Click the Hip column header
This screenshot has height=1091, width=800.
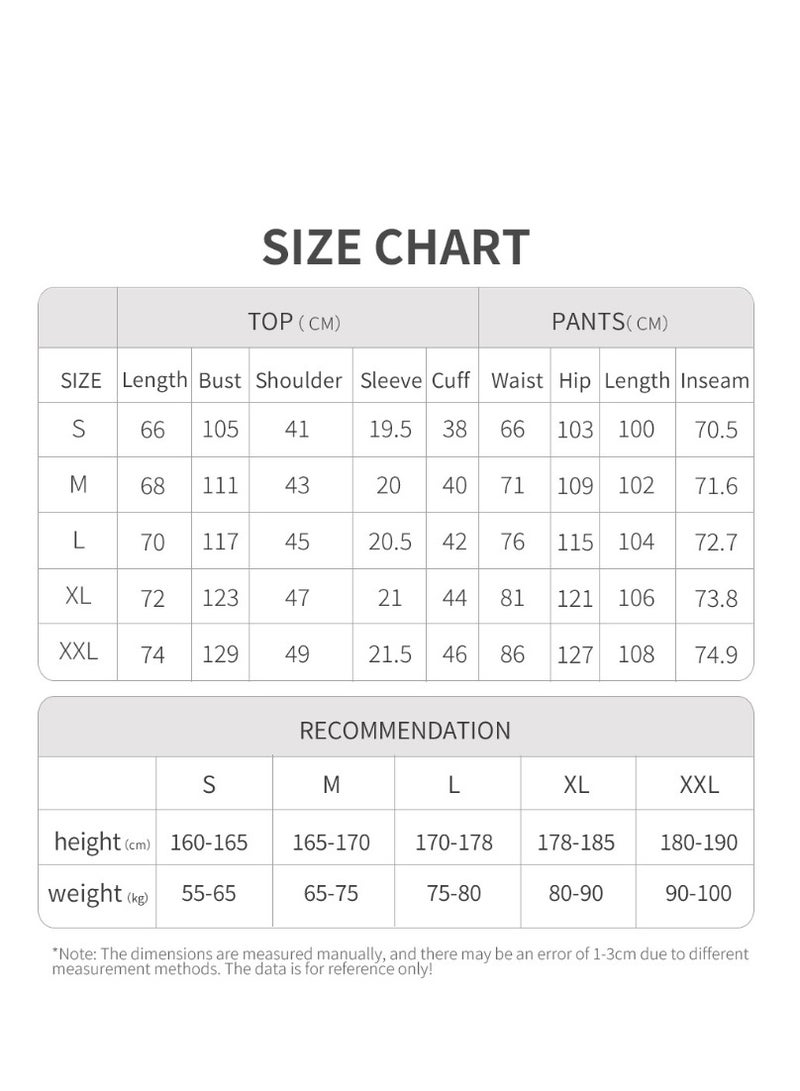click(575, 381)
